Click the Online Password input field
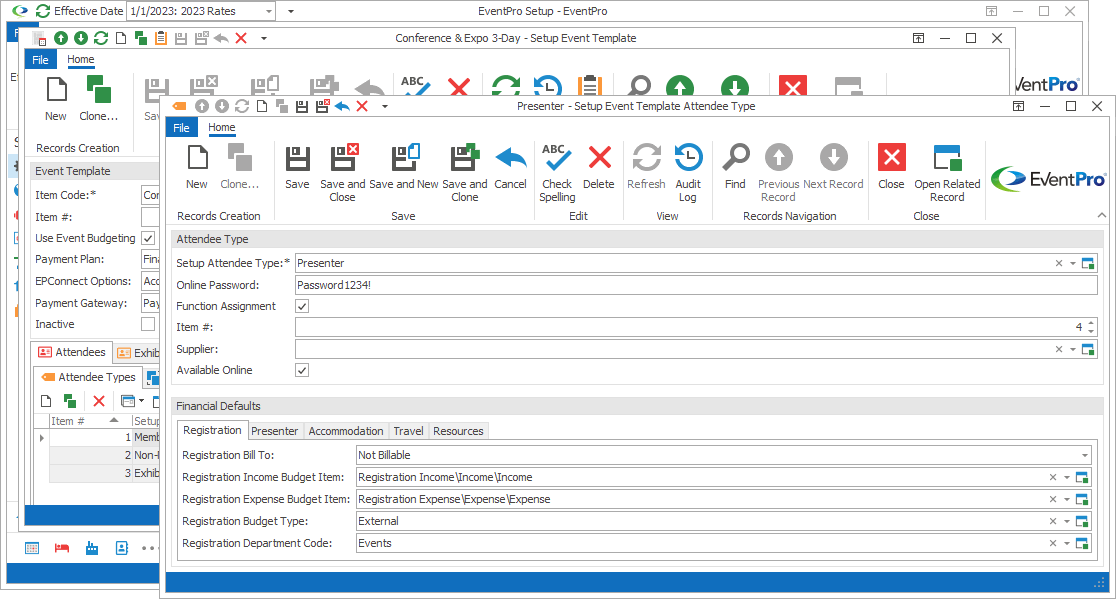 click(696, 285)
